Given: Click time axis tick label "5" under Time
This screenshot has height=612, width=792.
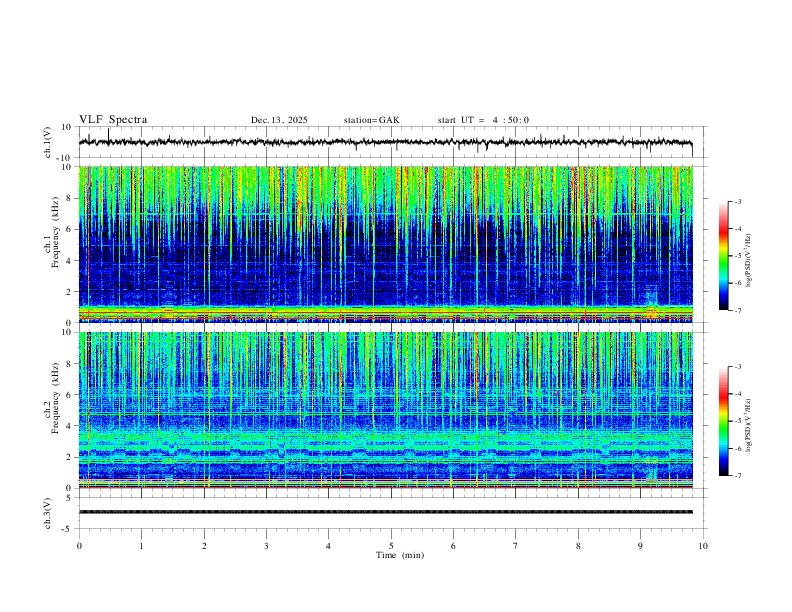Looking at the screenshot, I should tap(391, 546).
